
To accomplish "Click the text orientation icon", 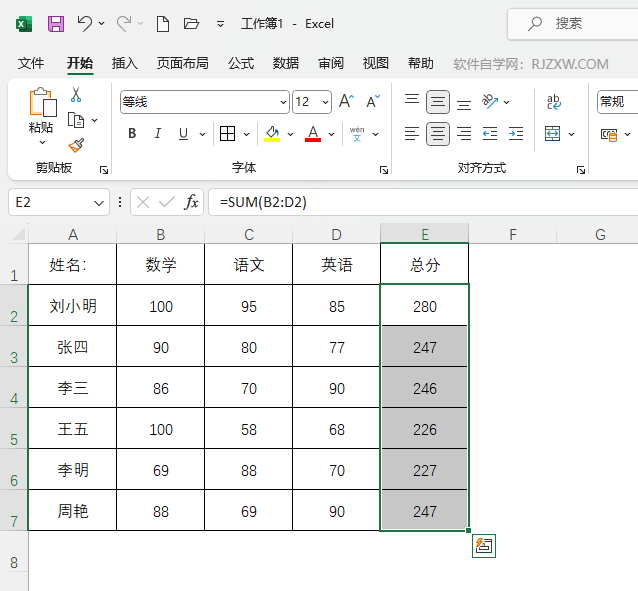I will (x=489, y=101).
